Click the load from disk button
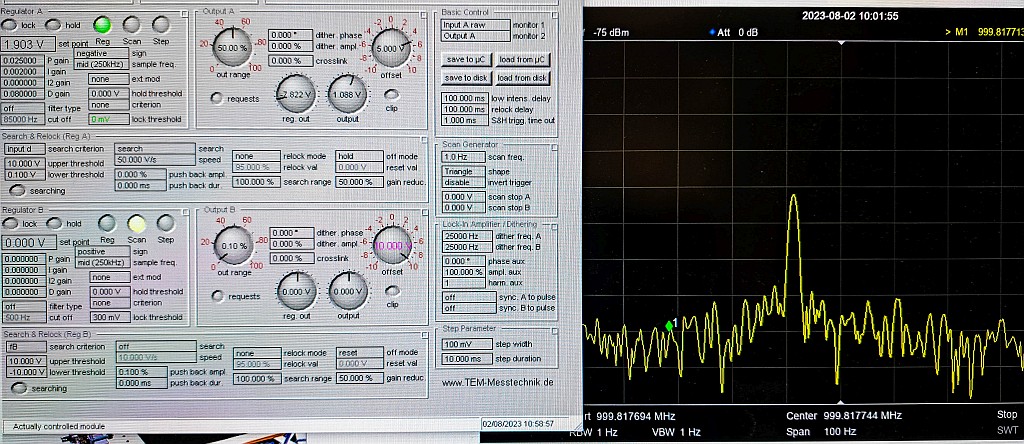Viewport: 1024px width, 444px height. point(522,78)
